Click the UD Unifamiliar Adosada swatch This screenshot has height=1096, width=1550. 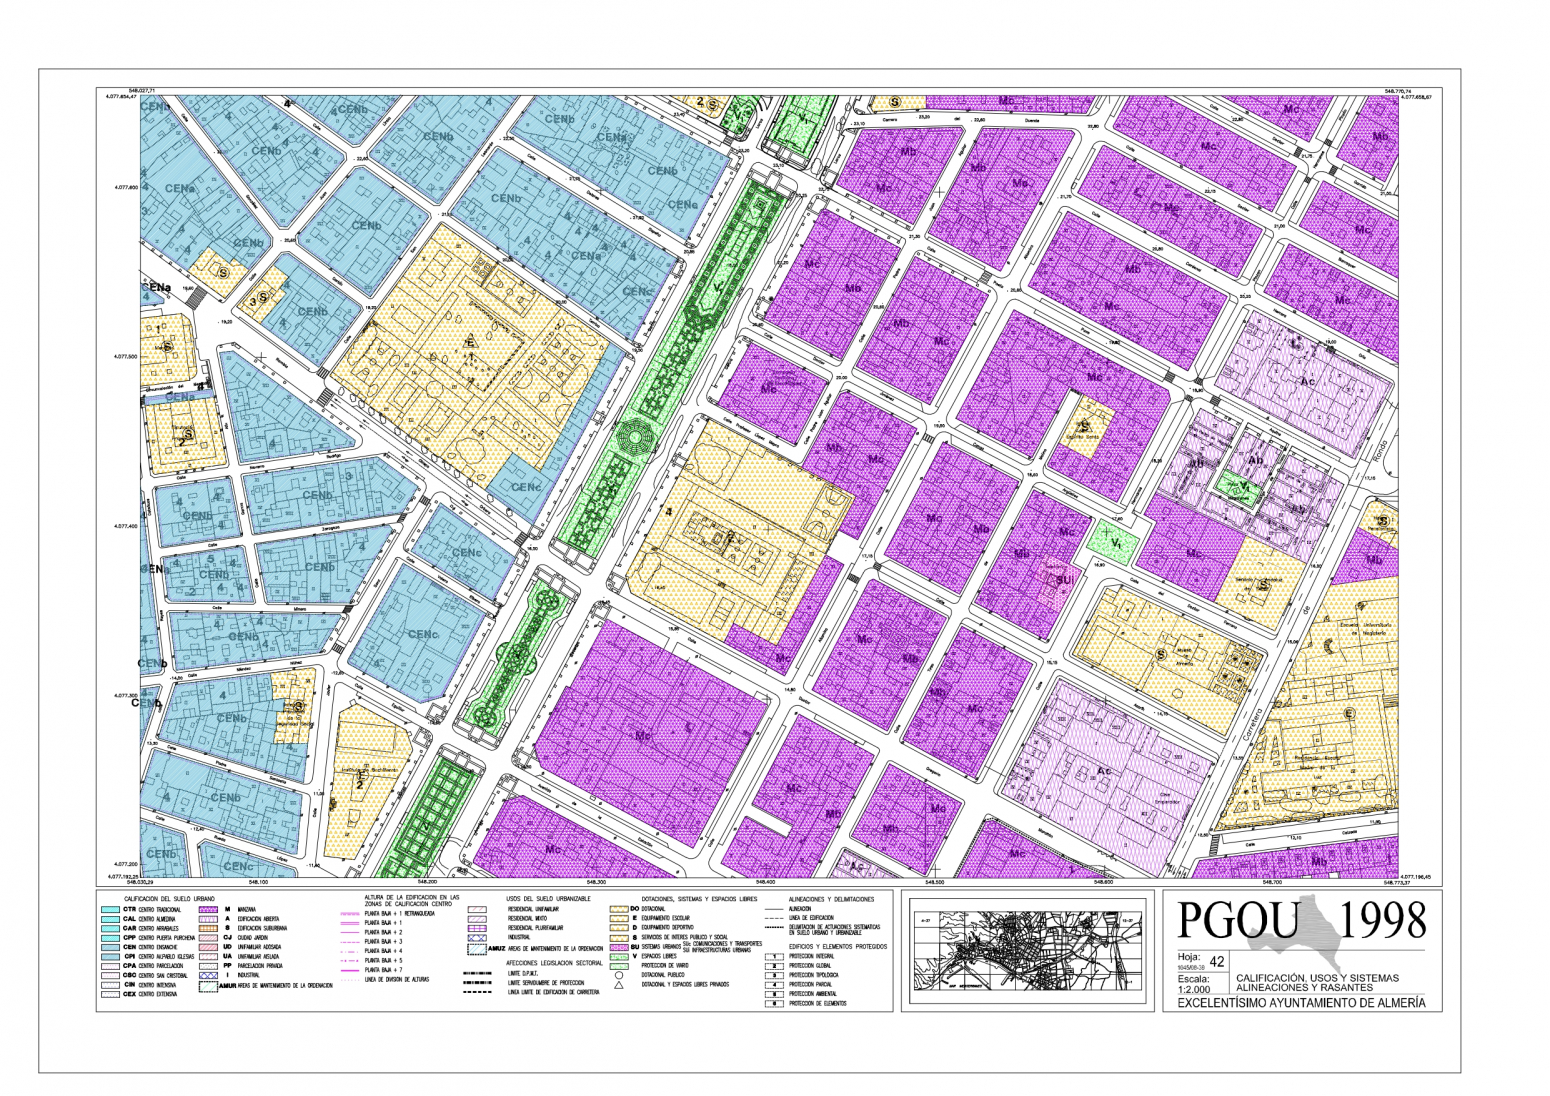pyautogui.click(x=208, y=947)
